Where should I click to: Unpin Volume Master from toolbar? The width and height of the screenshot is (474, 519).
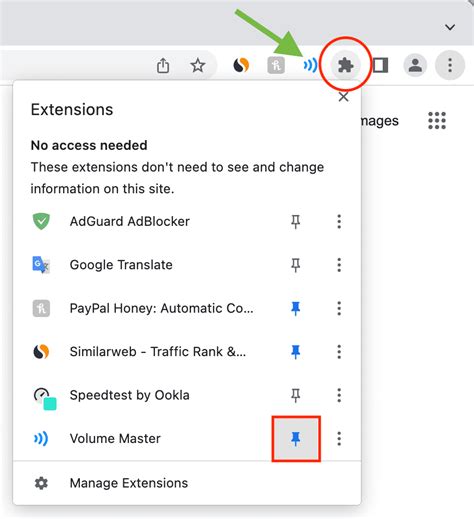point(296,439)
